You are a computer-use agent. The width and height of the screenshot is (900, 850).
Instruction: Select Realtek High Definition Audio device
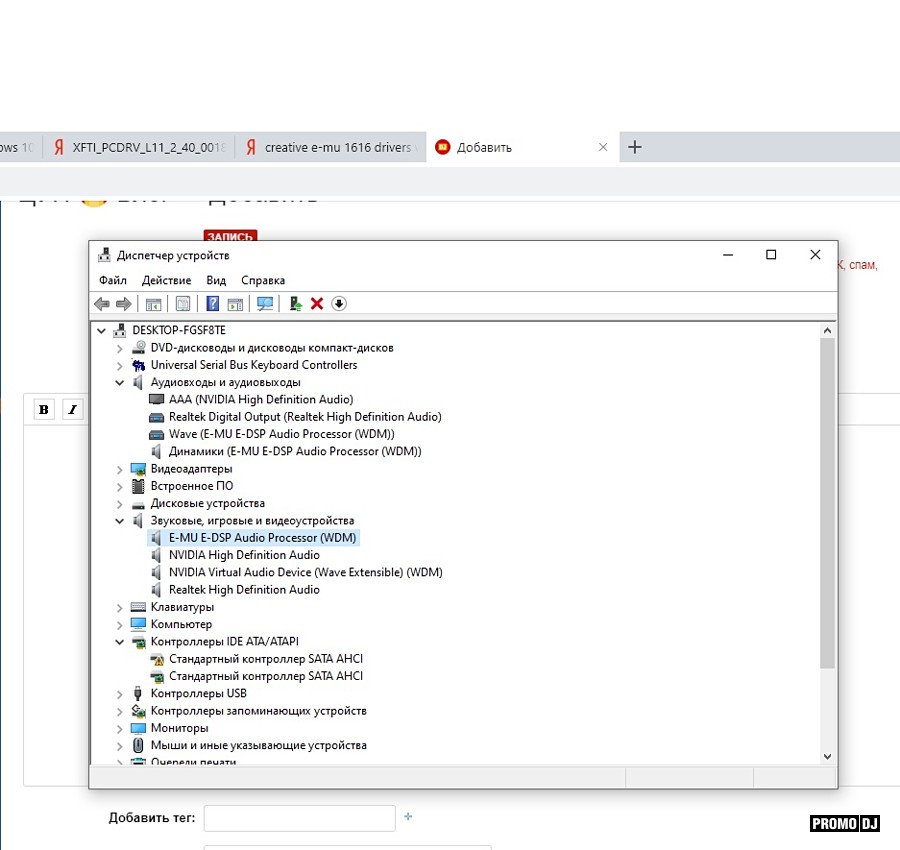point(244,590)
